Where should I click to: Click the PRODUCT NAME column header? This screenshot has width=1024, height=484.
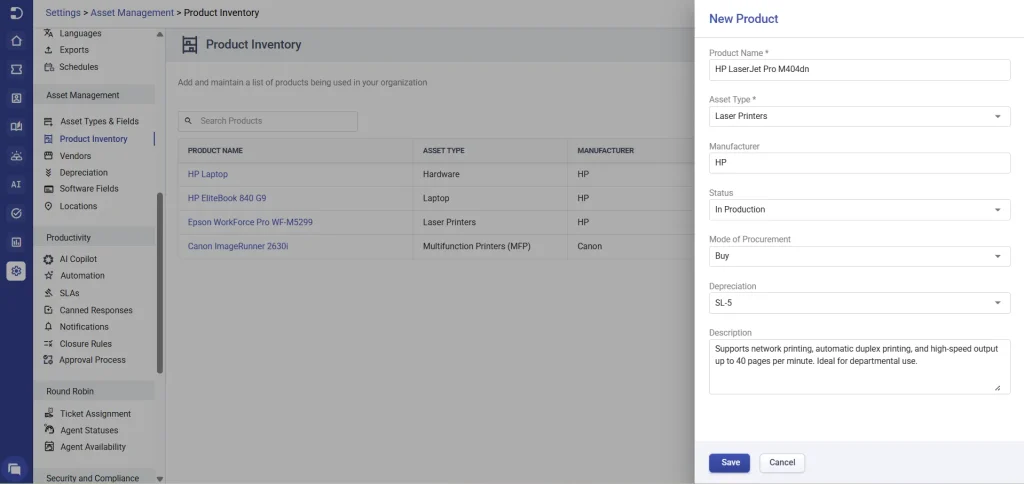pos(215,151)
